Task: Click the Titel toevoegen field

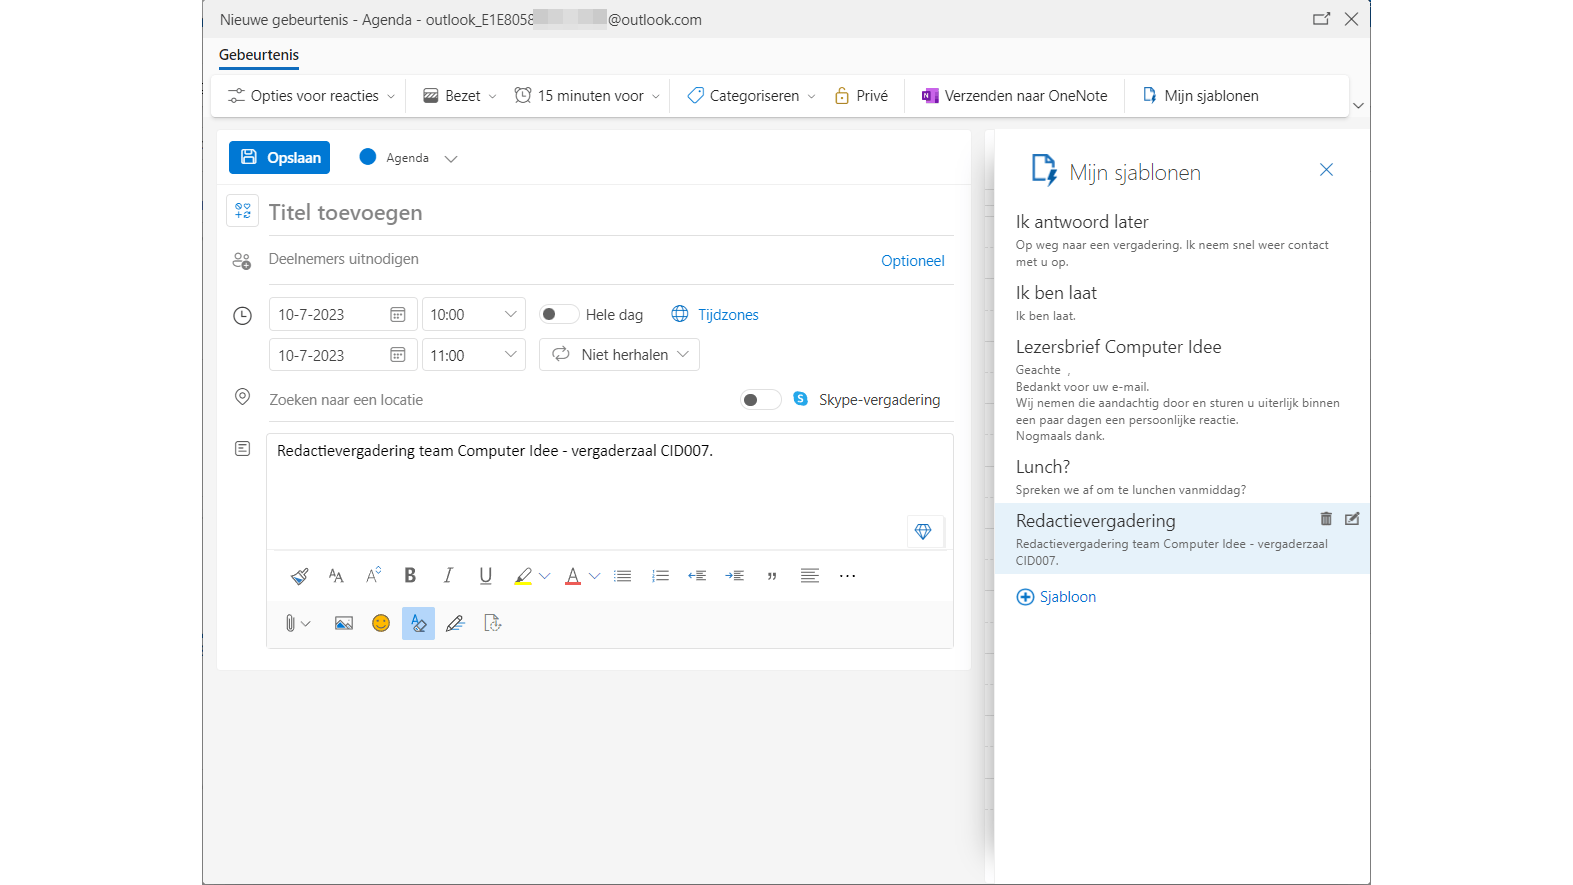Action: point(610,212)
